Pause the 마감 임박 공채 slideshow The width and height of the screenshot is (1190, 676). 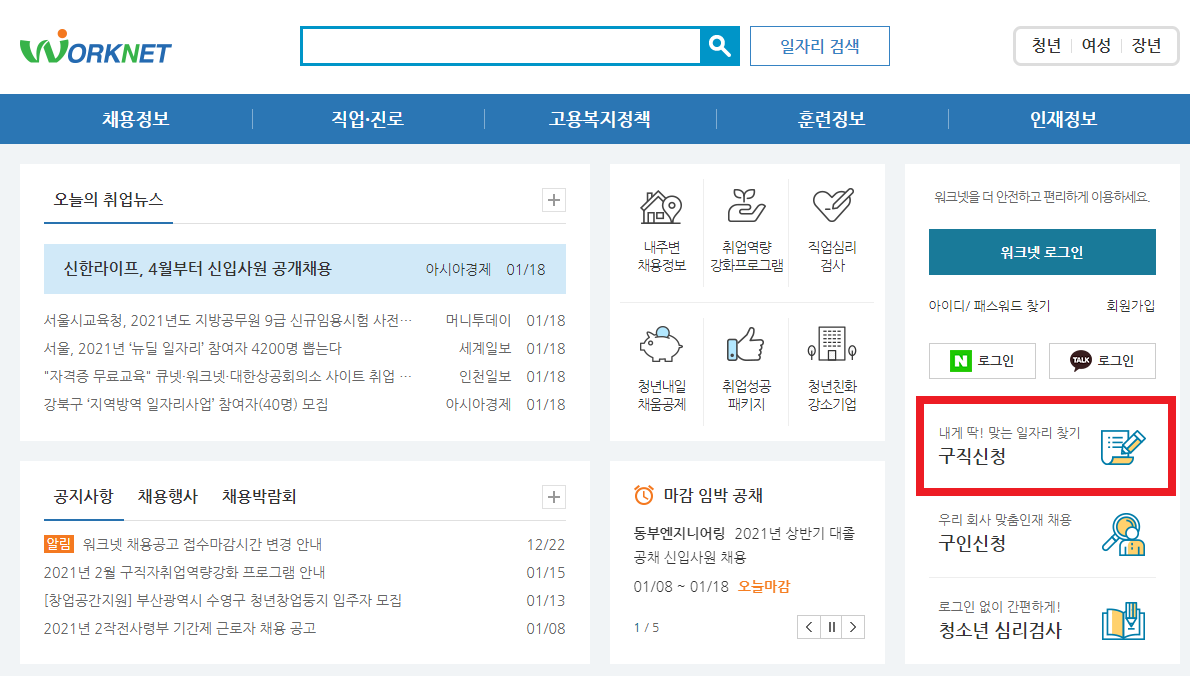click(x=832, y=627)
